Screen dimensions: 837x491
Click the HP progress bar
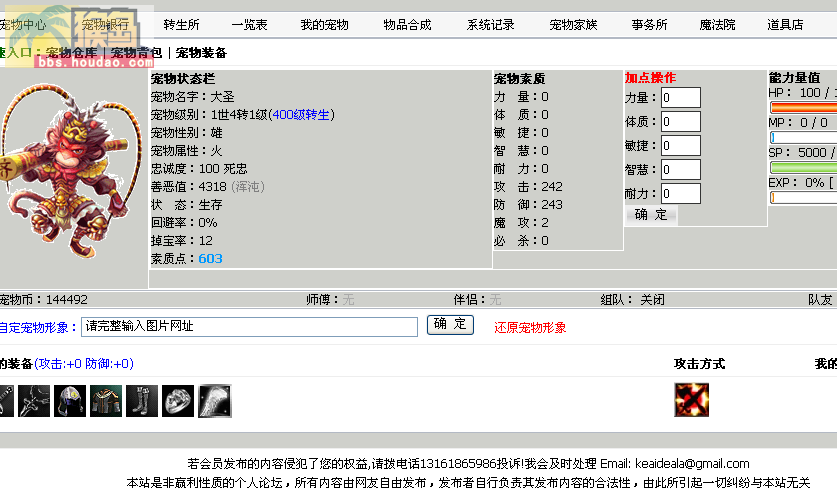(x=803, y=107)
